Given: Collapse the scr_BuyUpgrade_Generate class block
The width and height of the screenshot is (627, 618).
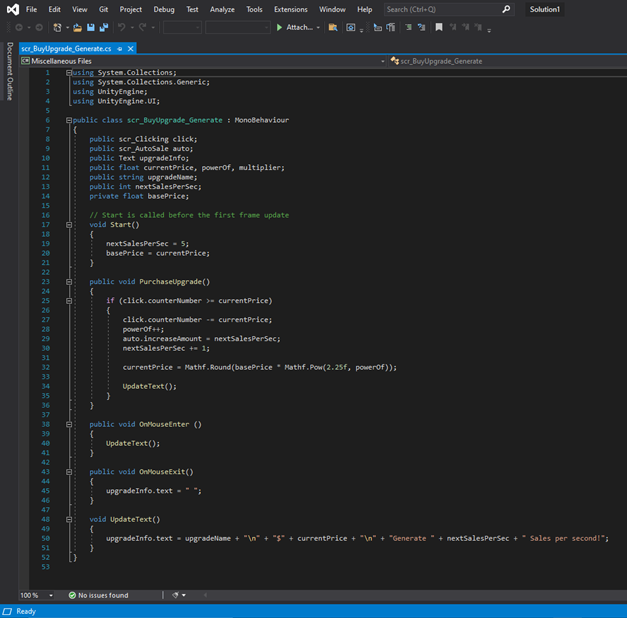Looking at the screenshot, I should click(69, 120).
